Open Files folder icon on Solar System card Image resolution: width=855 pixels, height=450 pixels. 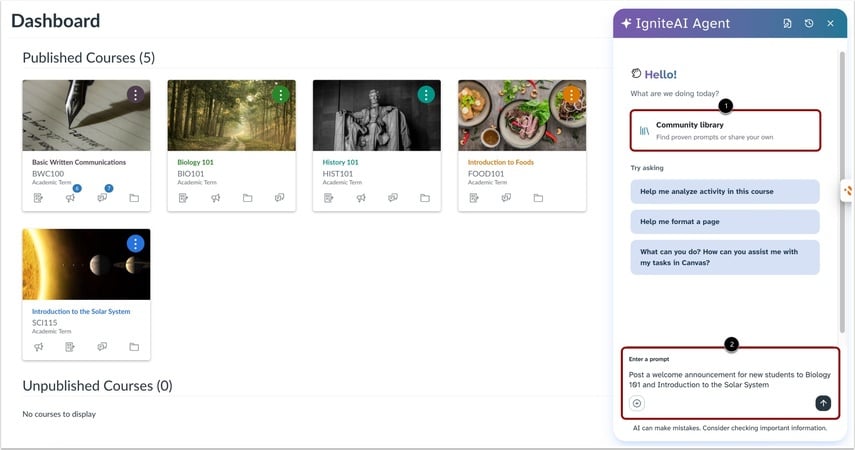pyautogui.click(x=134, y=347)
